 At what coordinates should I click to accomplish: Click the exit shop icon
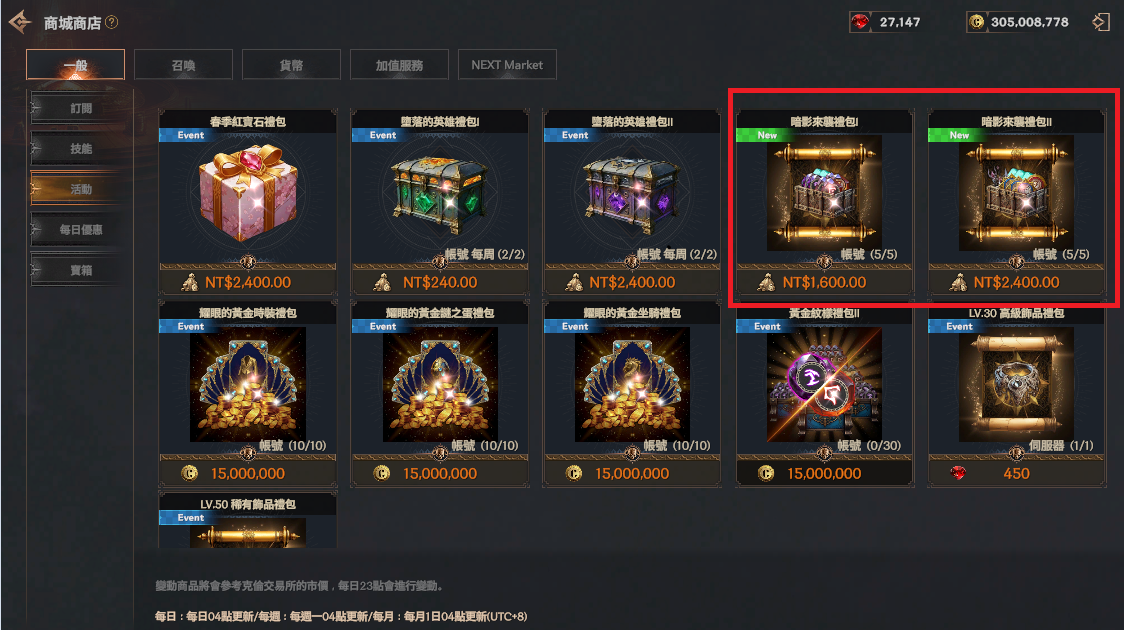click(x=1100, y=22)
